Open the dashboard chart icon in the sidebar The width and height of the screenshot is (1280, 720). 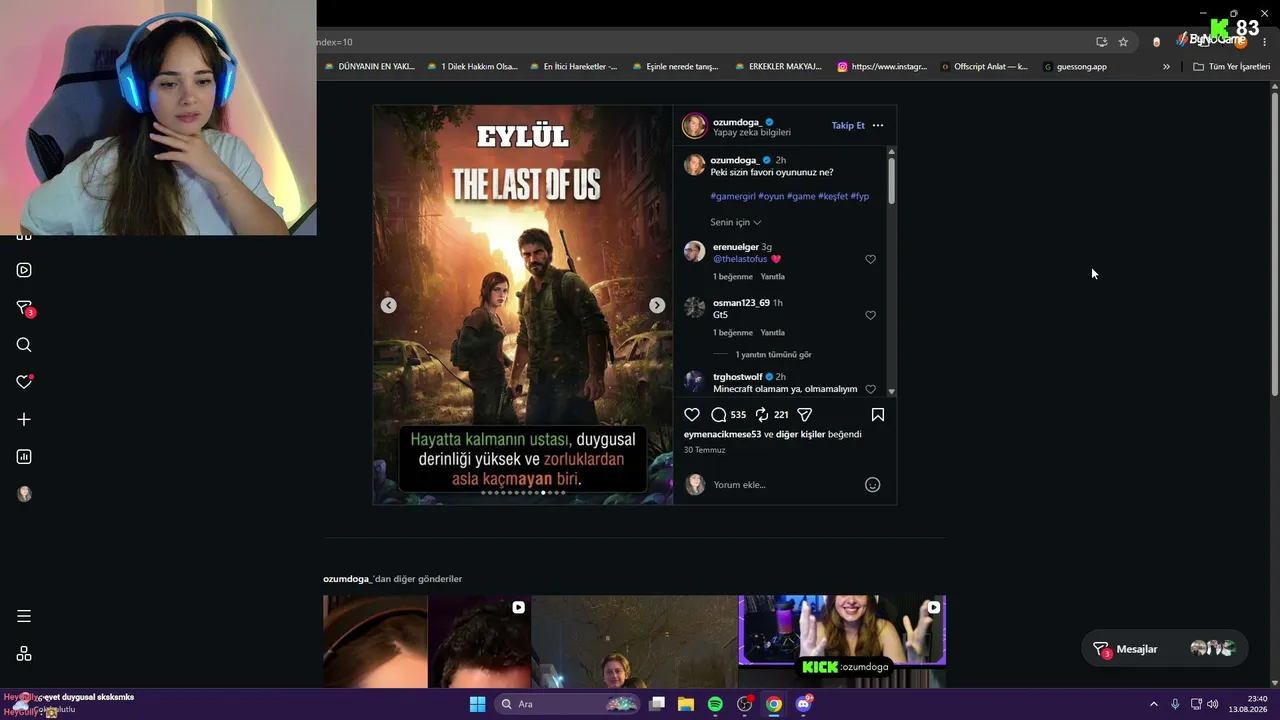(x=24, y=457)
